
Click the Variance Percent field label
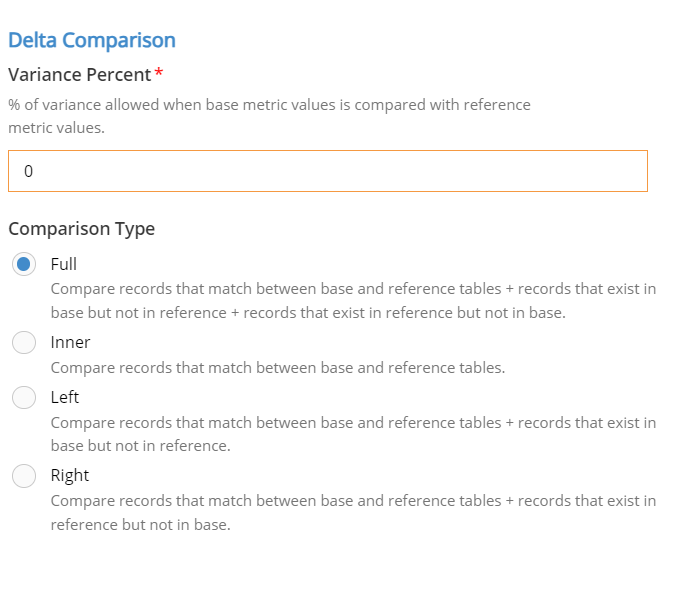[x=80, y=74]
